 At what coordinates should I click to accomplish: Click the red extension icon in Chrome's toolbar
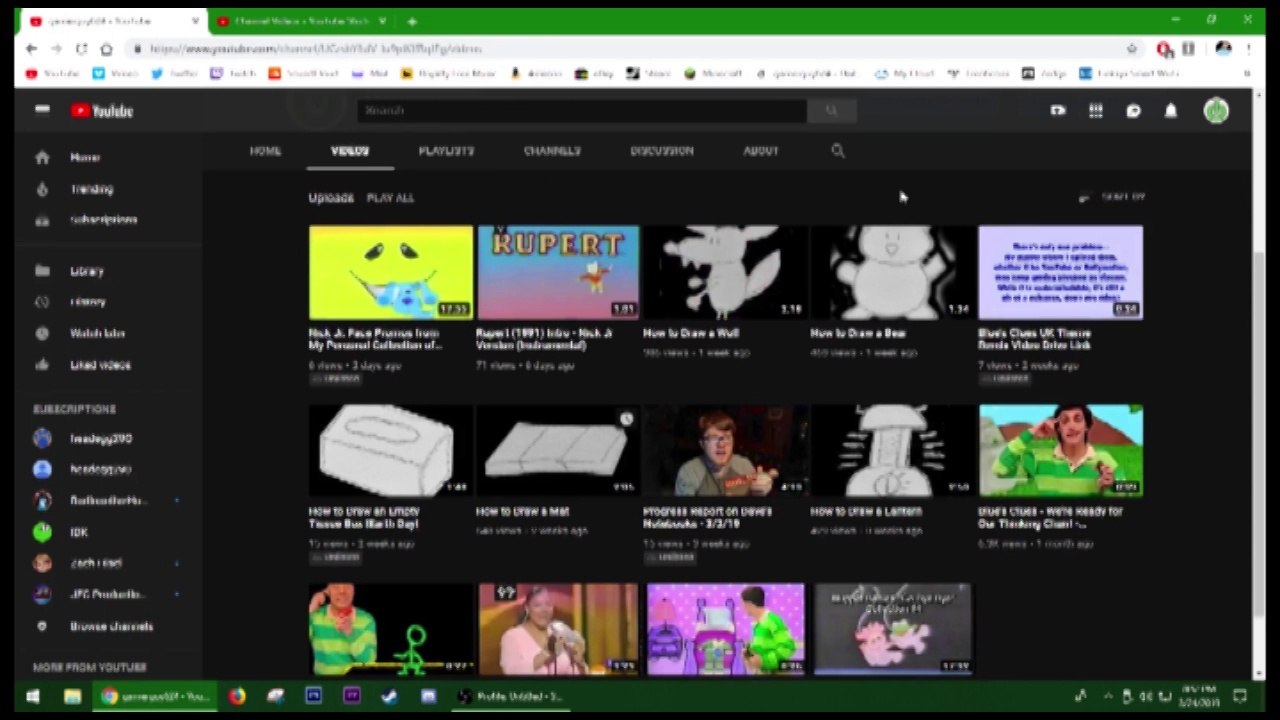coord(1164,49)
